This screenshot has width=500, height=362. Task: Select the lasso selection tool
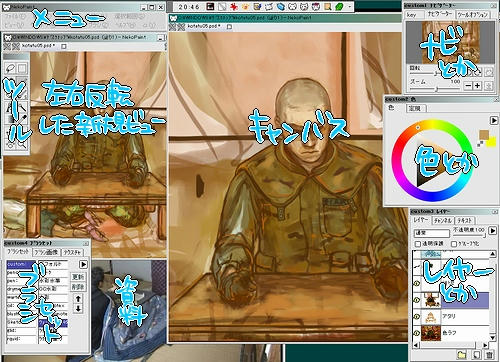coord(10,68)
